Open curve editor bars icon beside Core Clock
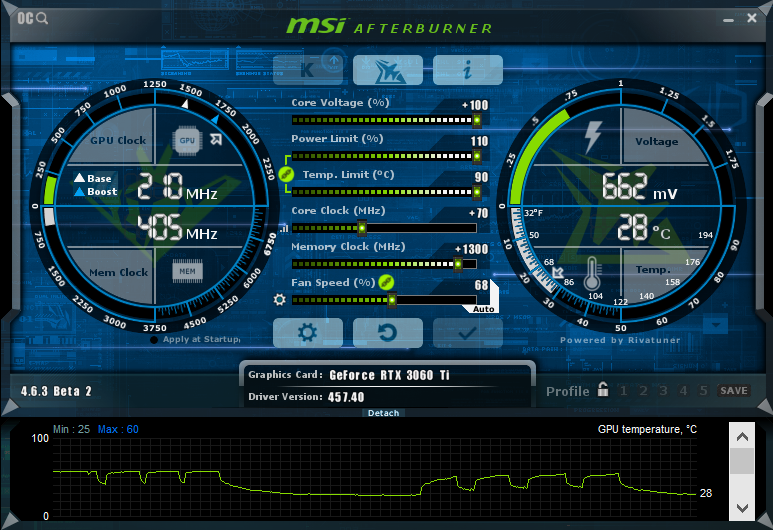Viewport: 773px width, 530px height. 284,228
